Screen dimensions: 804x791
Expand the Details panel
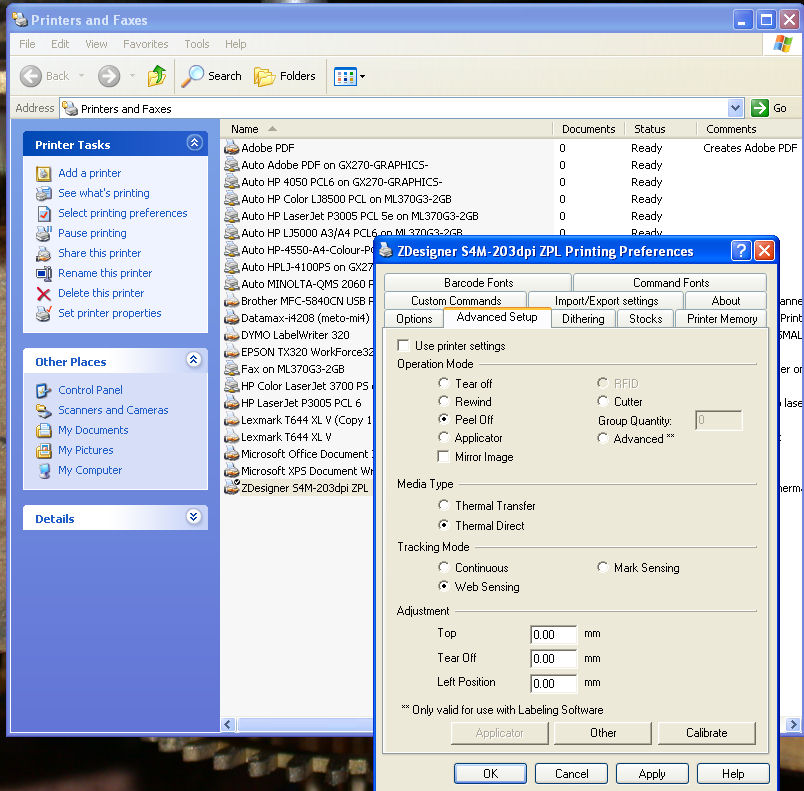[193, 517]
